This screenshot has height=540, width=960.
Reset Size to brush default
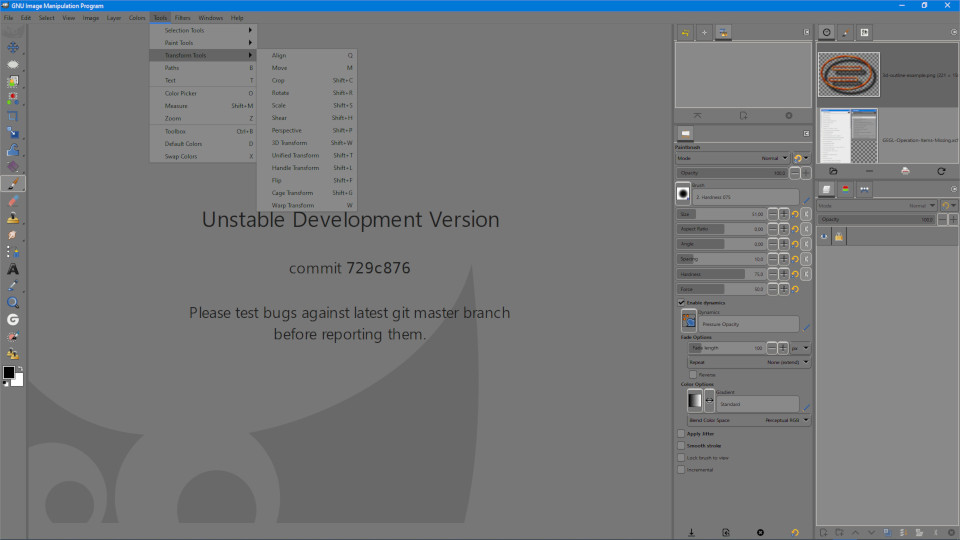[x=795, y=214]
